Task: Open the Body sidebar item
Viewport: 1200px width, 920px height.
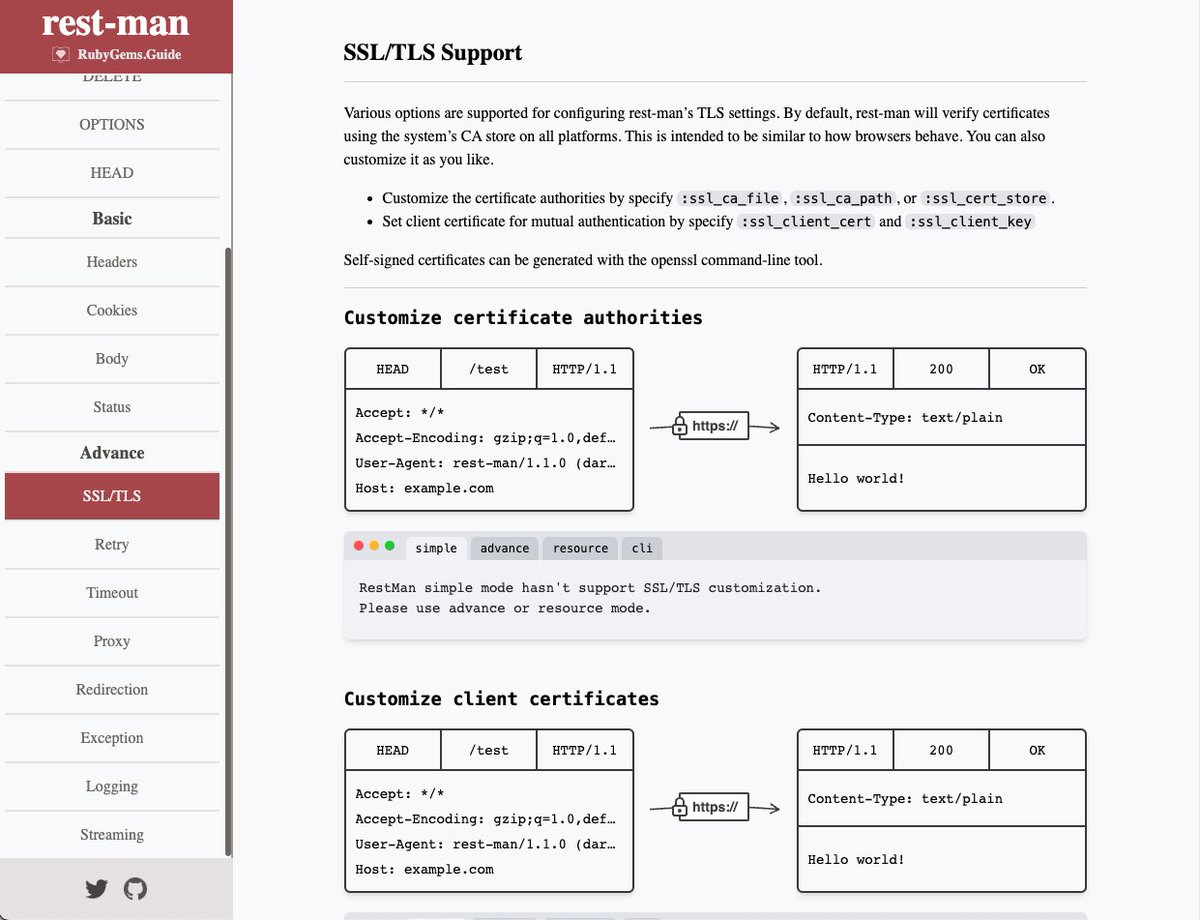Action: coord(112,359)
